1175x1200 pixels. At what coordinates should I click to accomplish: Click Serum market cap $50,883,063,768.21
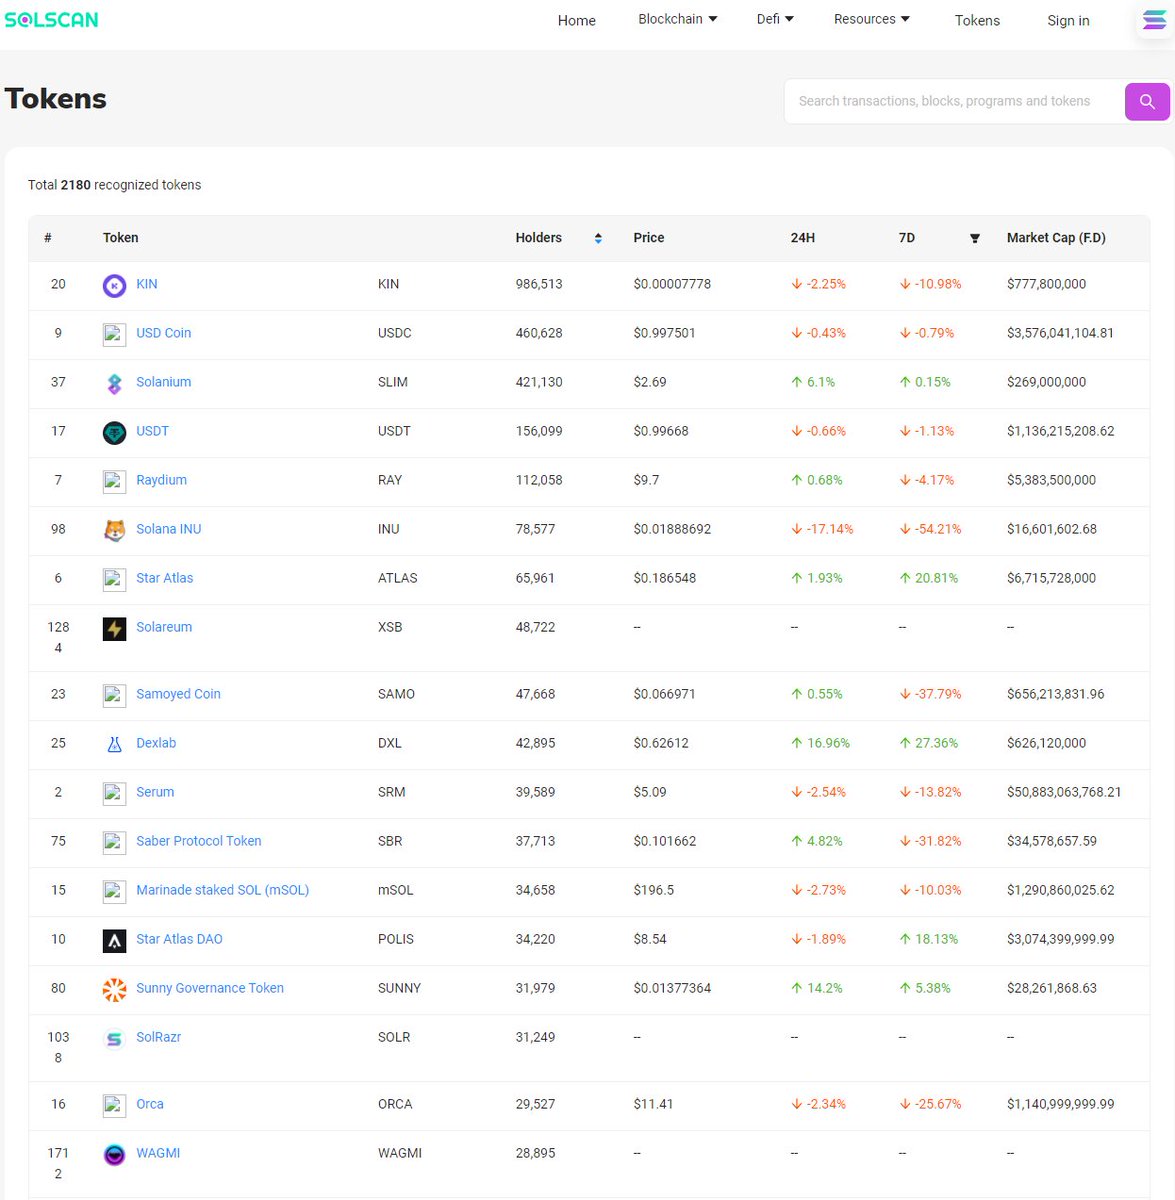(1063, 792)
